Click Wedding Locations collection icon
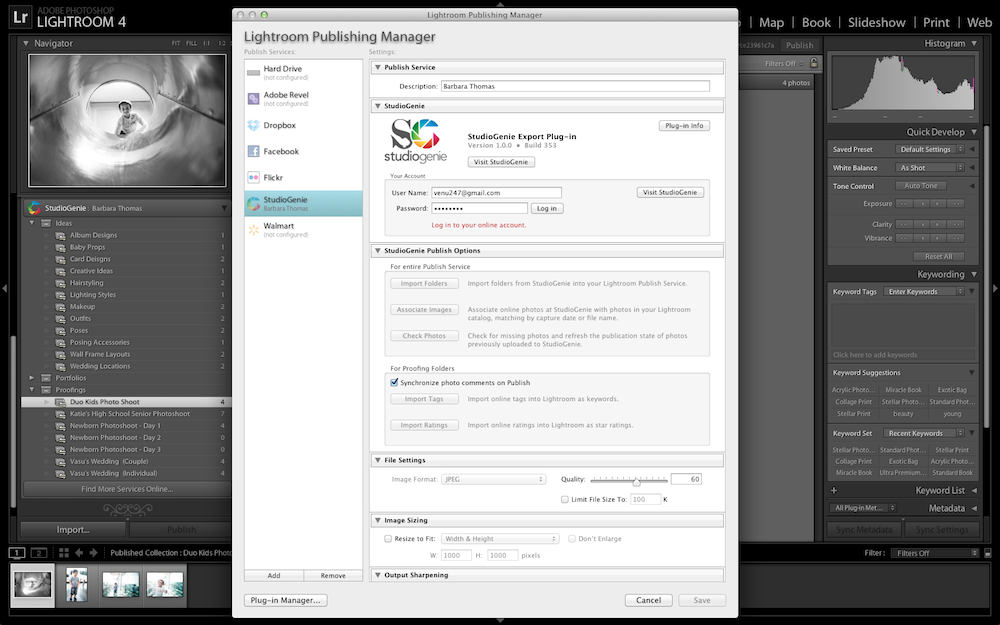This screenshot has height=625, width=1000. coord(60,367)
